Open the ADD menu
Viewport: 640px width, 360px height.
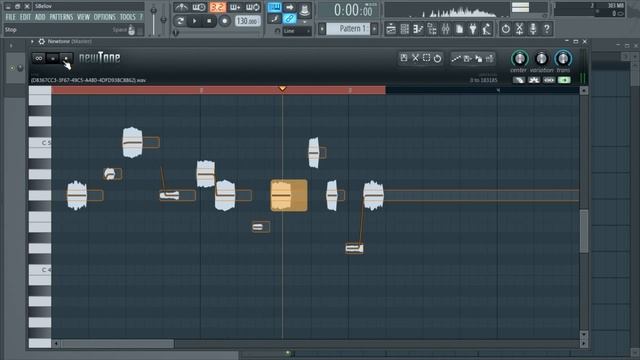40,17
